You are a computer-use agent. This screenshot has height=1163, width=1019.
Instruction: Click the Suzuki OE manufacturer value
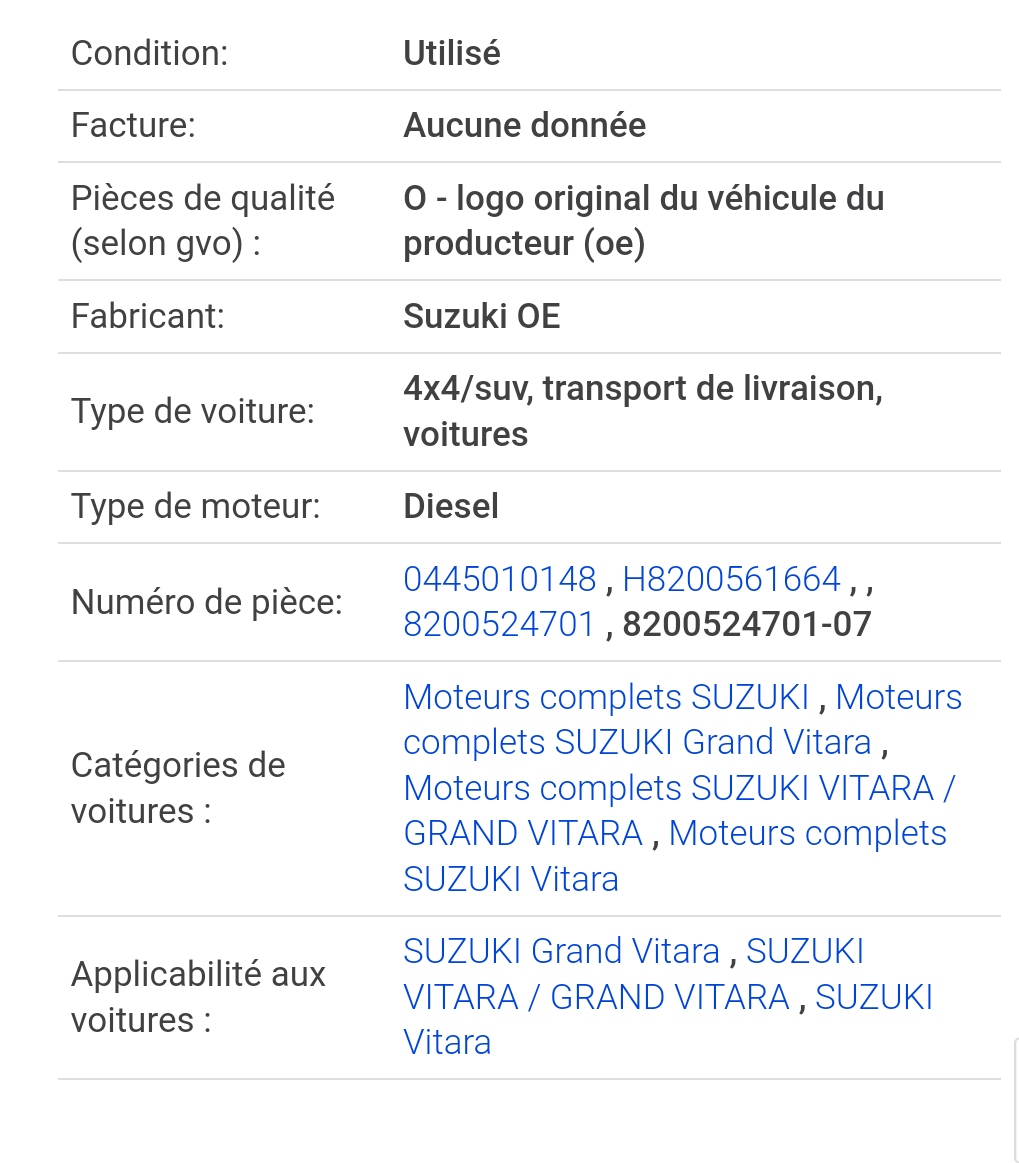pyautogui.click(x=481, y=317)
